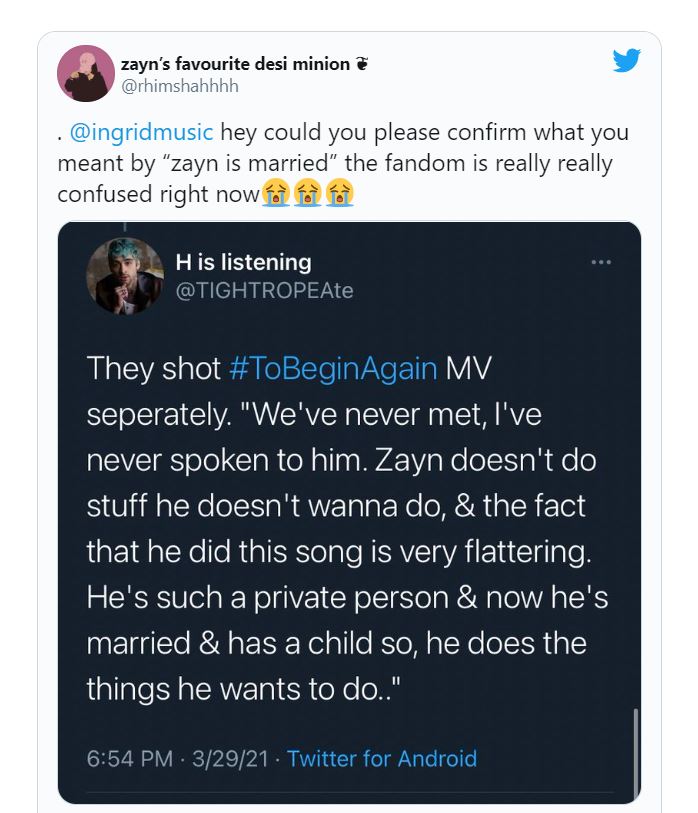The image size is (698, 813).
Task: Click the #ToBeginAgain hashtag
Action: (333, 368)
